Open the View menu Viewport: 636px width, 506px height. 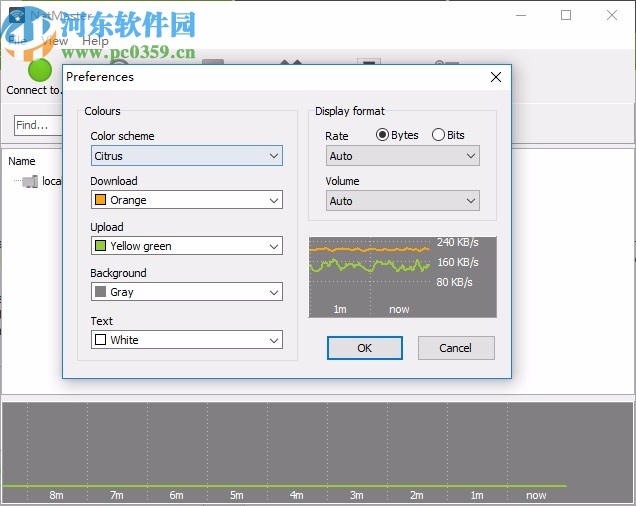point(55,41)
